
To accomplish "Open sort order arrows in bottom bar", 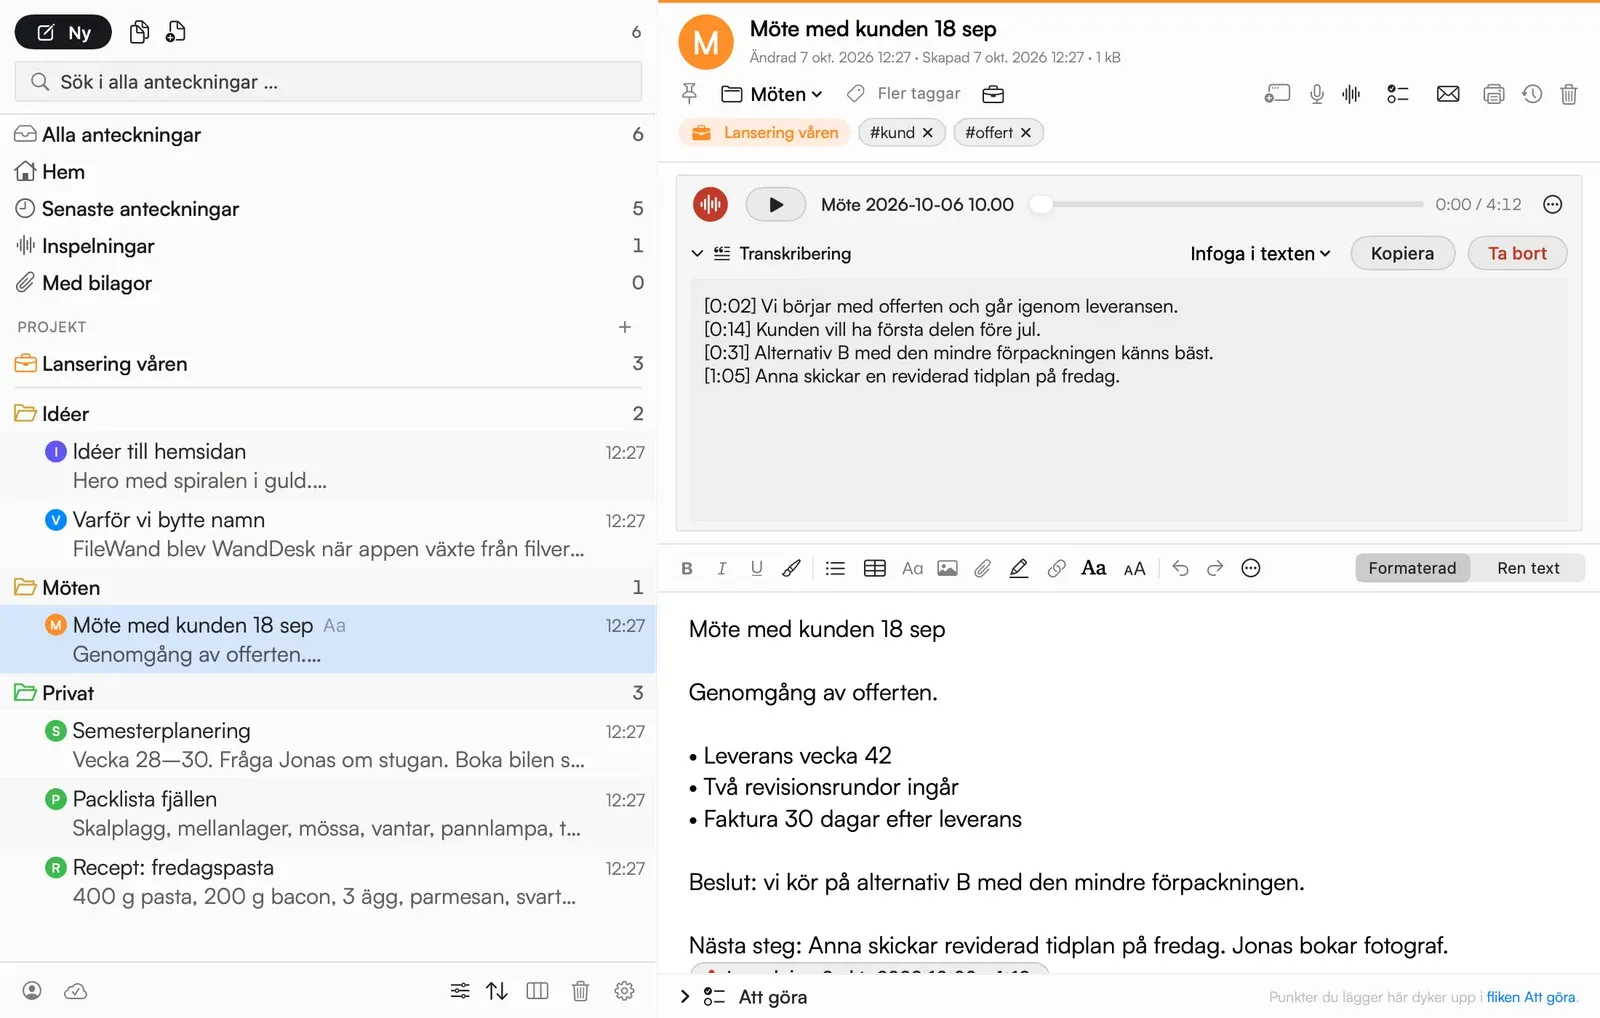I will pos(497,991).
